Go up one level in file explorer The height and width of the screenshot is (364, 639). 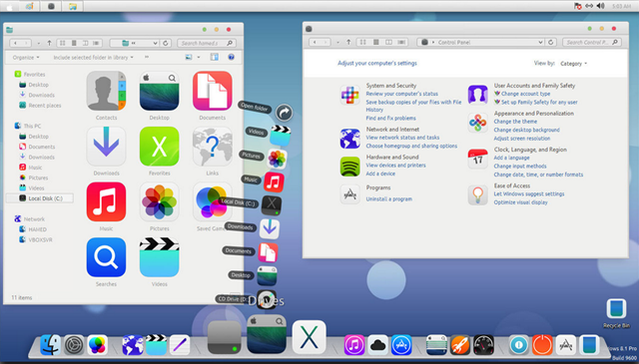click(49, 43)
